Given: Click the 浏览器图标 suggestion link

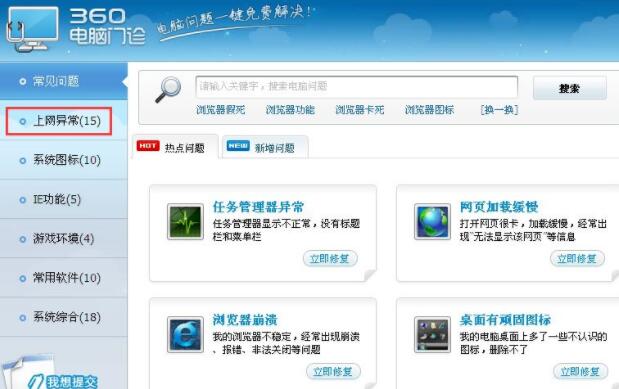Looking at the screenshot, I should tap(429, 110).
